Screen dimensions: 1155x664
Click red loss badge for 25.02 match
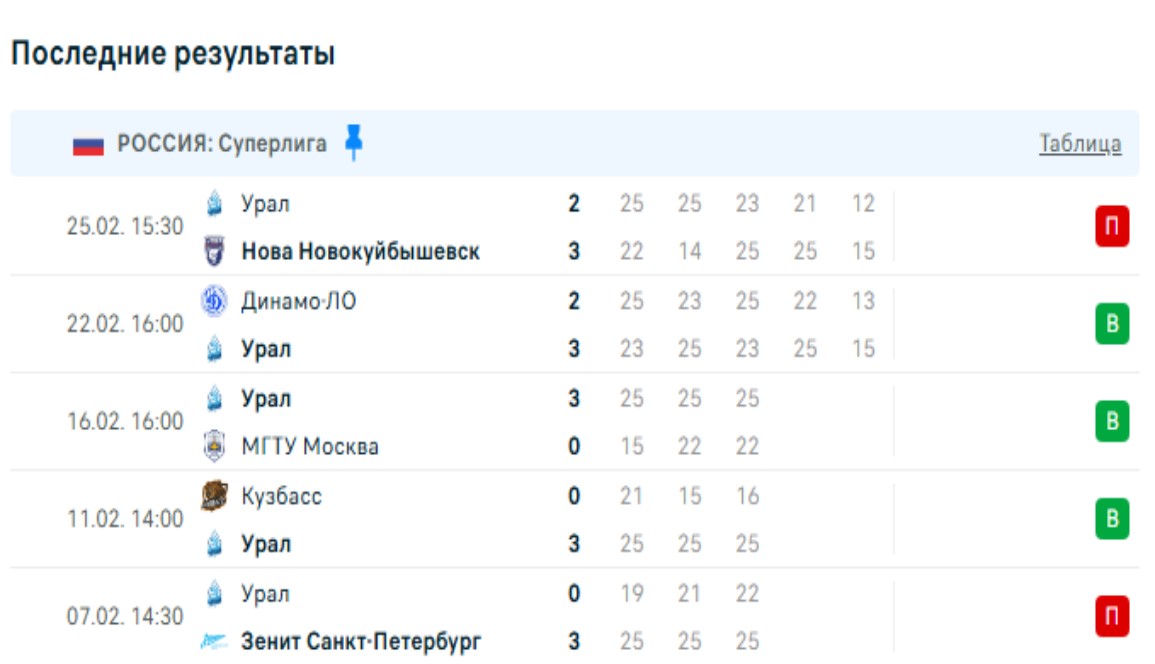tap(1112, 227)
